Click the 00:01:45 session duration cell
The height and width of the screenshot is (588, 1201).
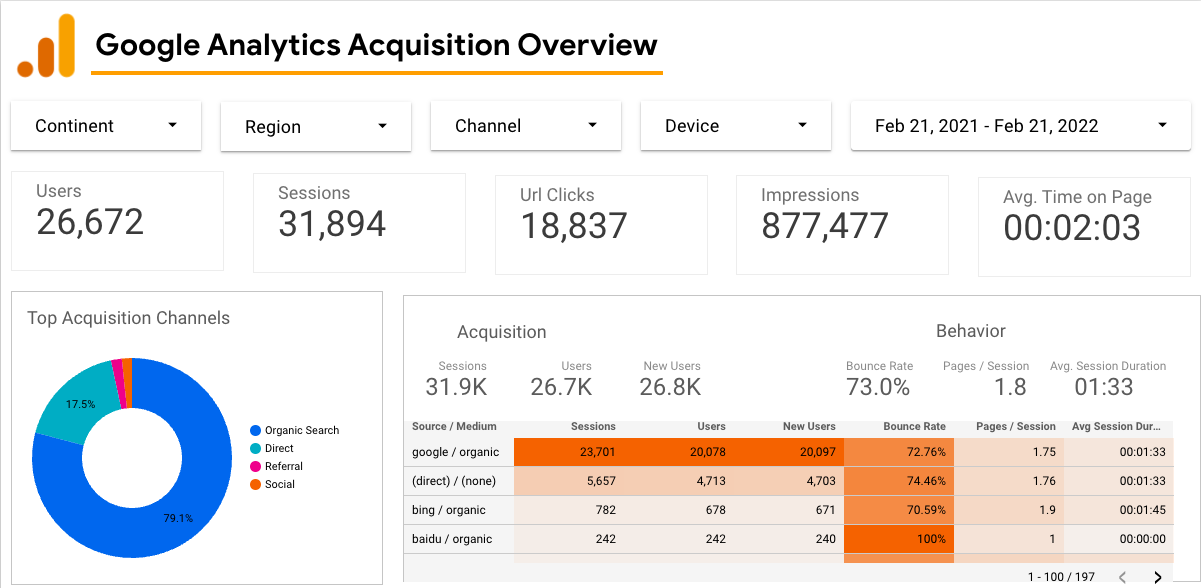pos(1119,510)
